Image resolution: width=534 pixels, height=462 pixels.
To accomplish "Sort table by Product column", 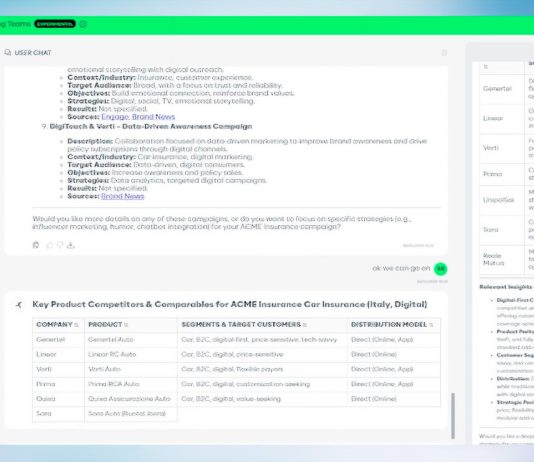I will (x=126, y=325).
